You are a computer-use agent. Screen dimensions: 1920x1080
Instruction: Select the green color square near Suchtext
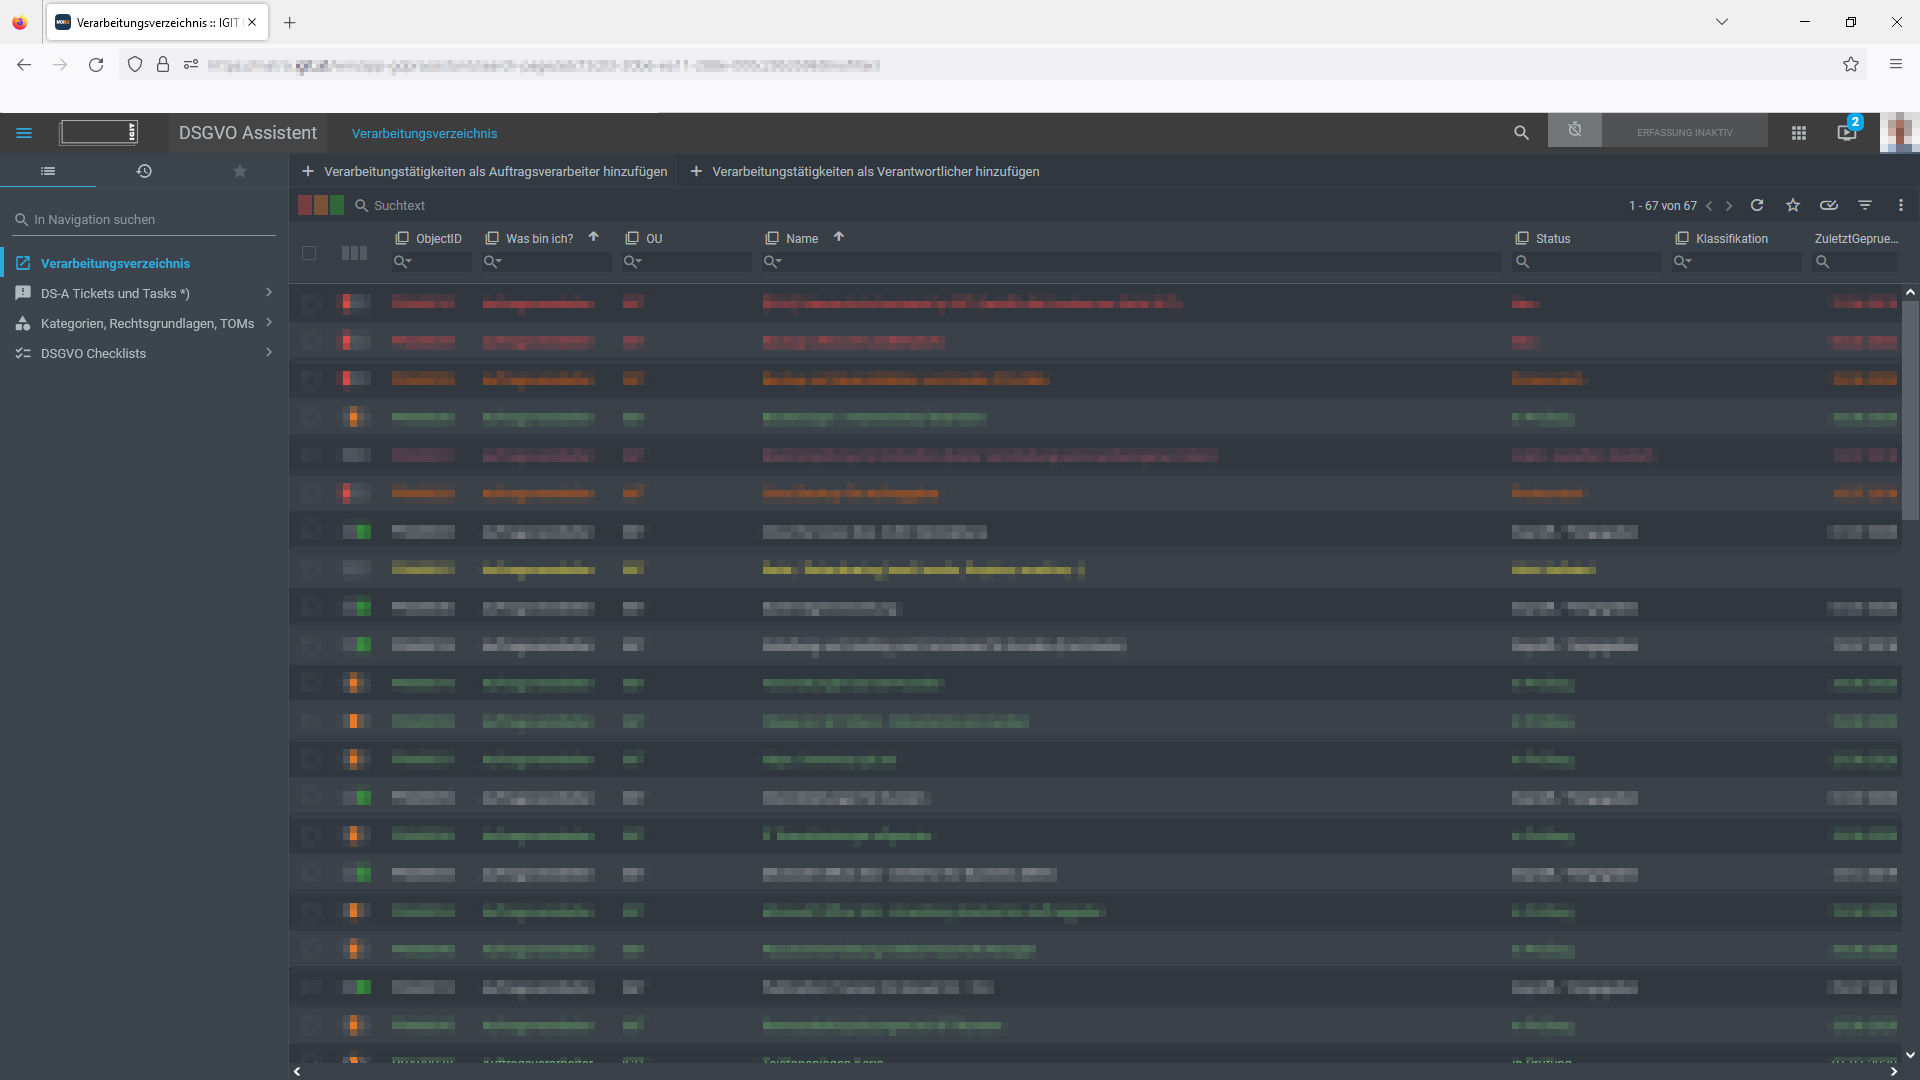[x=337, y=204]
